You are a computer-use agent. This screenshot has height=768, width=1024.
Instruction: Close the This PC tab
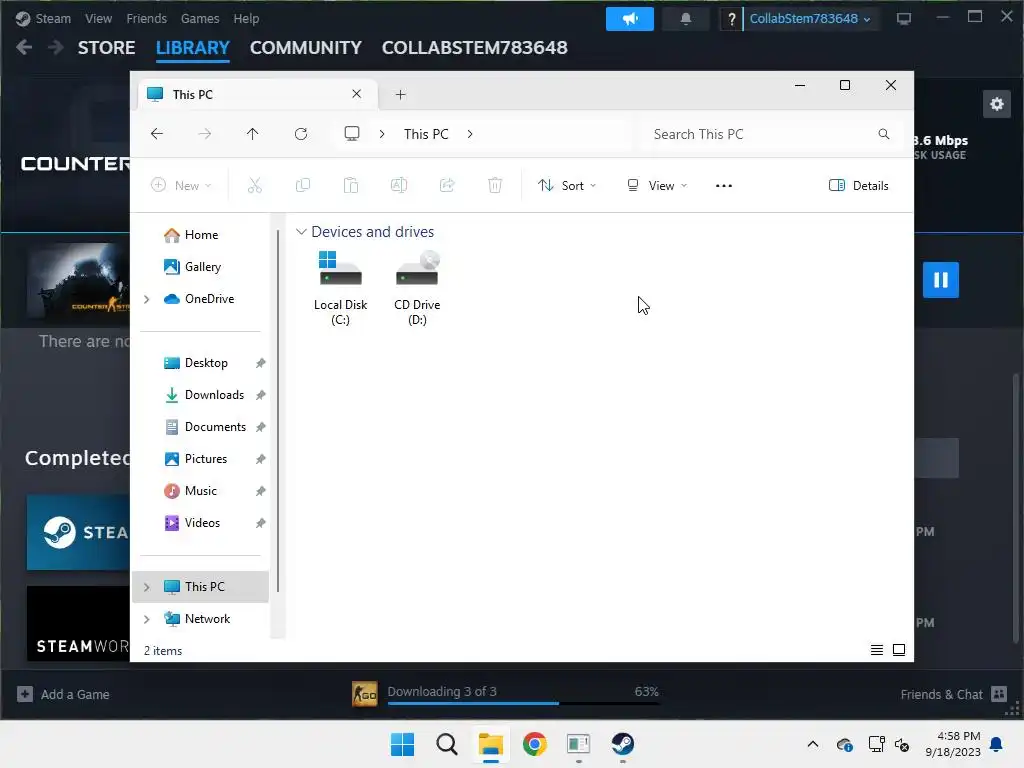[357, 94]
